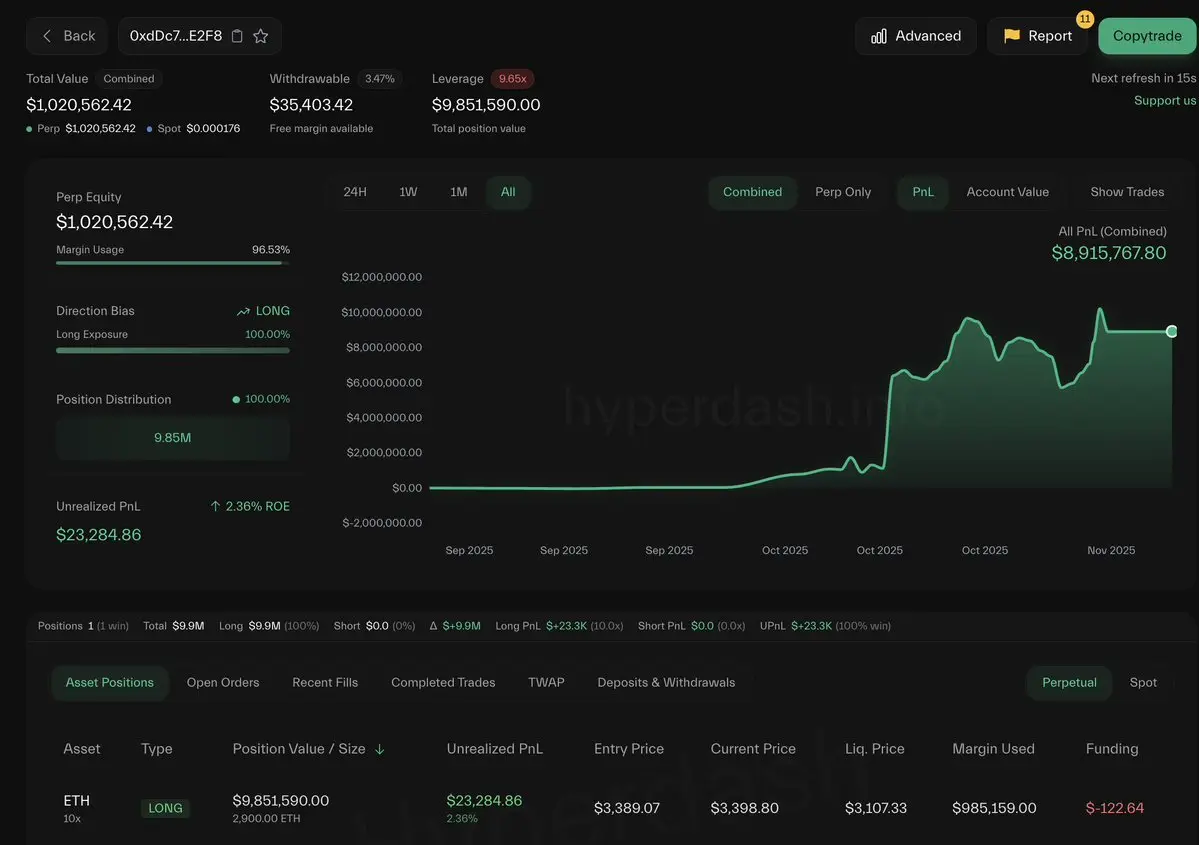Click the Funding column header
1199x845 pixels.
pyautogui.click(x=1112, y=749)
